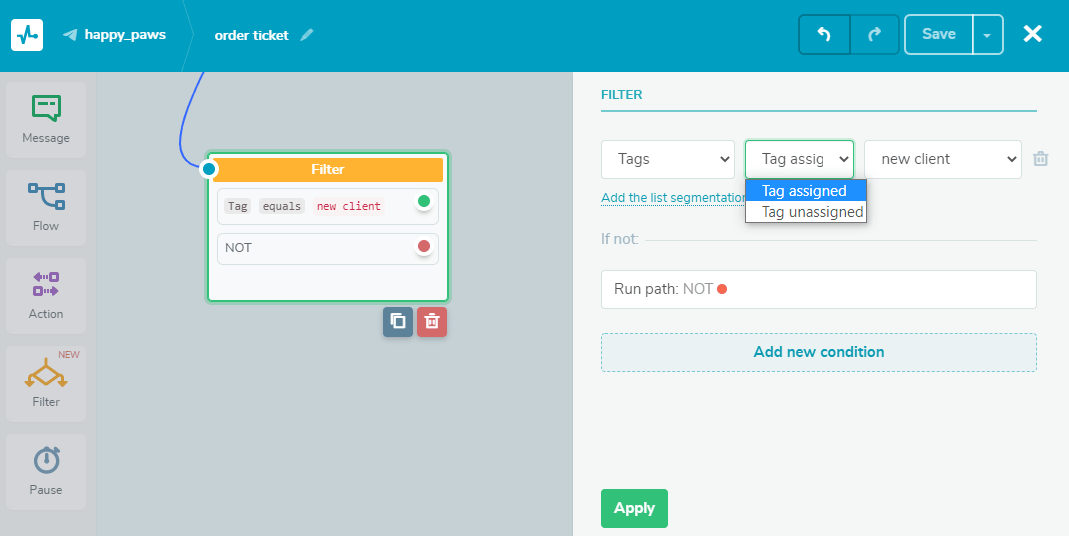This screenshot has width=1069, height=536.
Task: Click the Run path NOT field
Action: pyautogui.click(x=818, y=289)
